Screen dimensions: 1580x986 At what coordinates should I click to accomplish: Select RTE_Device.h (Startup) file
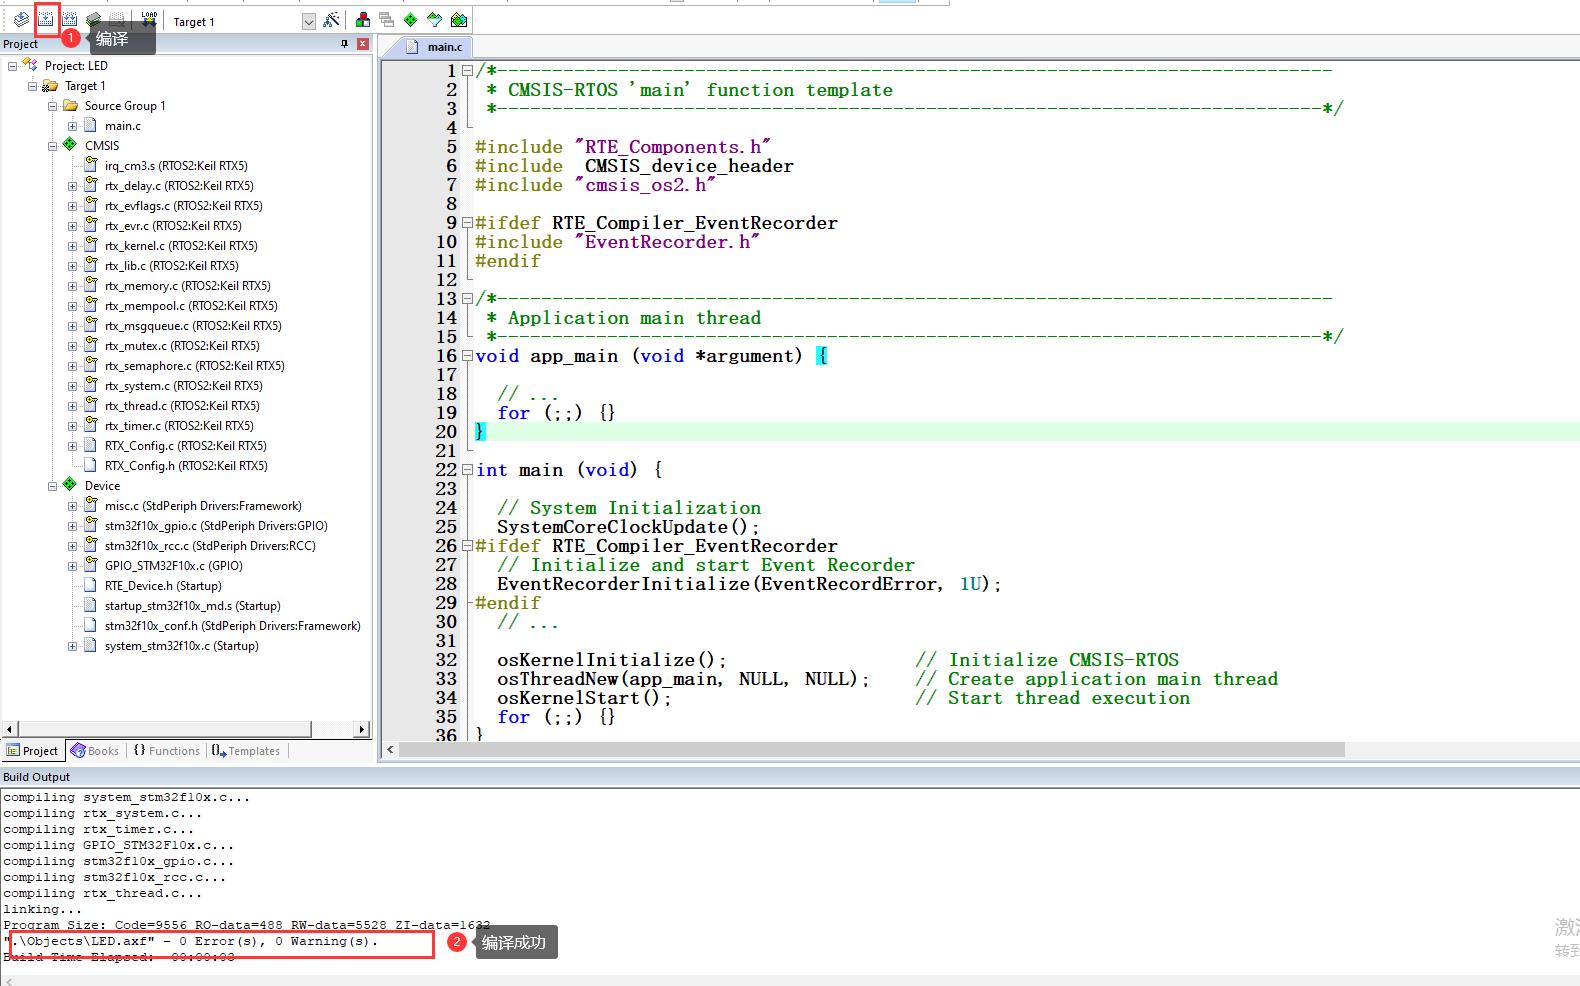point(163,586)
